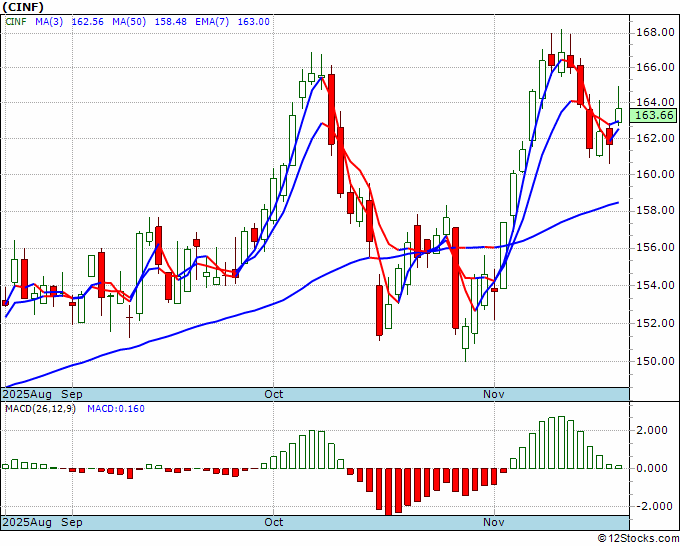Viewport: 680px width, 546px height.
Task: Click the 160.00 price axis label
Action: click(x=655, y=174)
